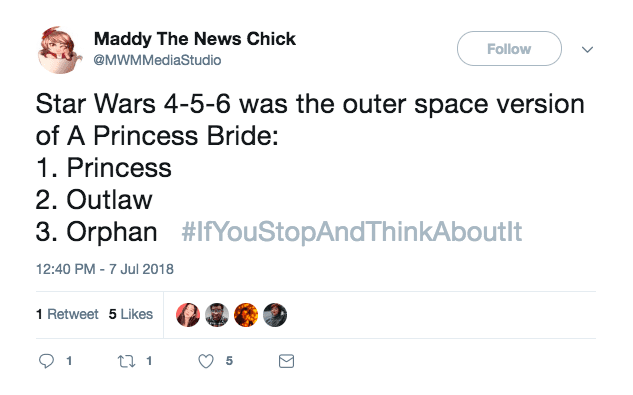
Task: Show the 1 Retweet list
Action: (67, 314)
